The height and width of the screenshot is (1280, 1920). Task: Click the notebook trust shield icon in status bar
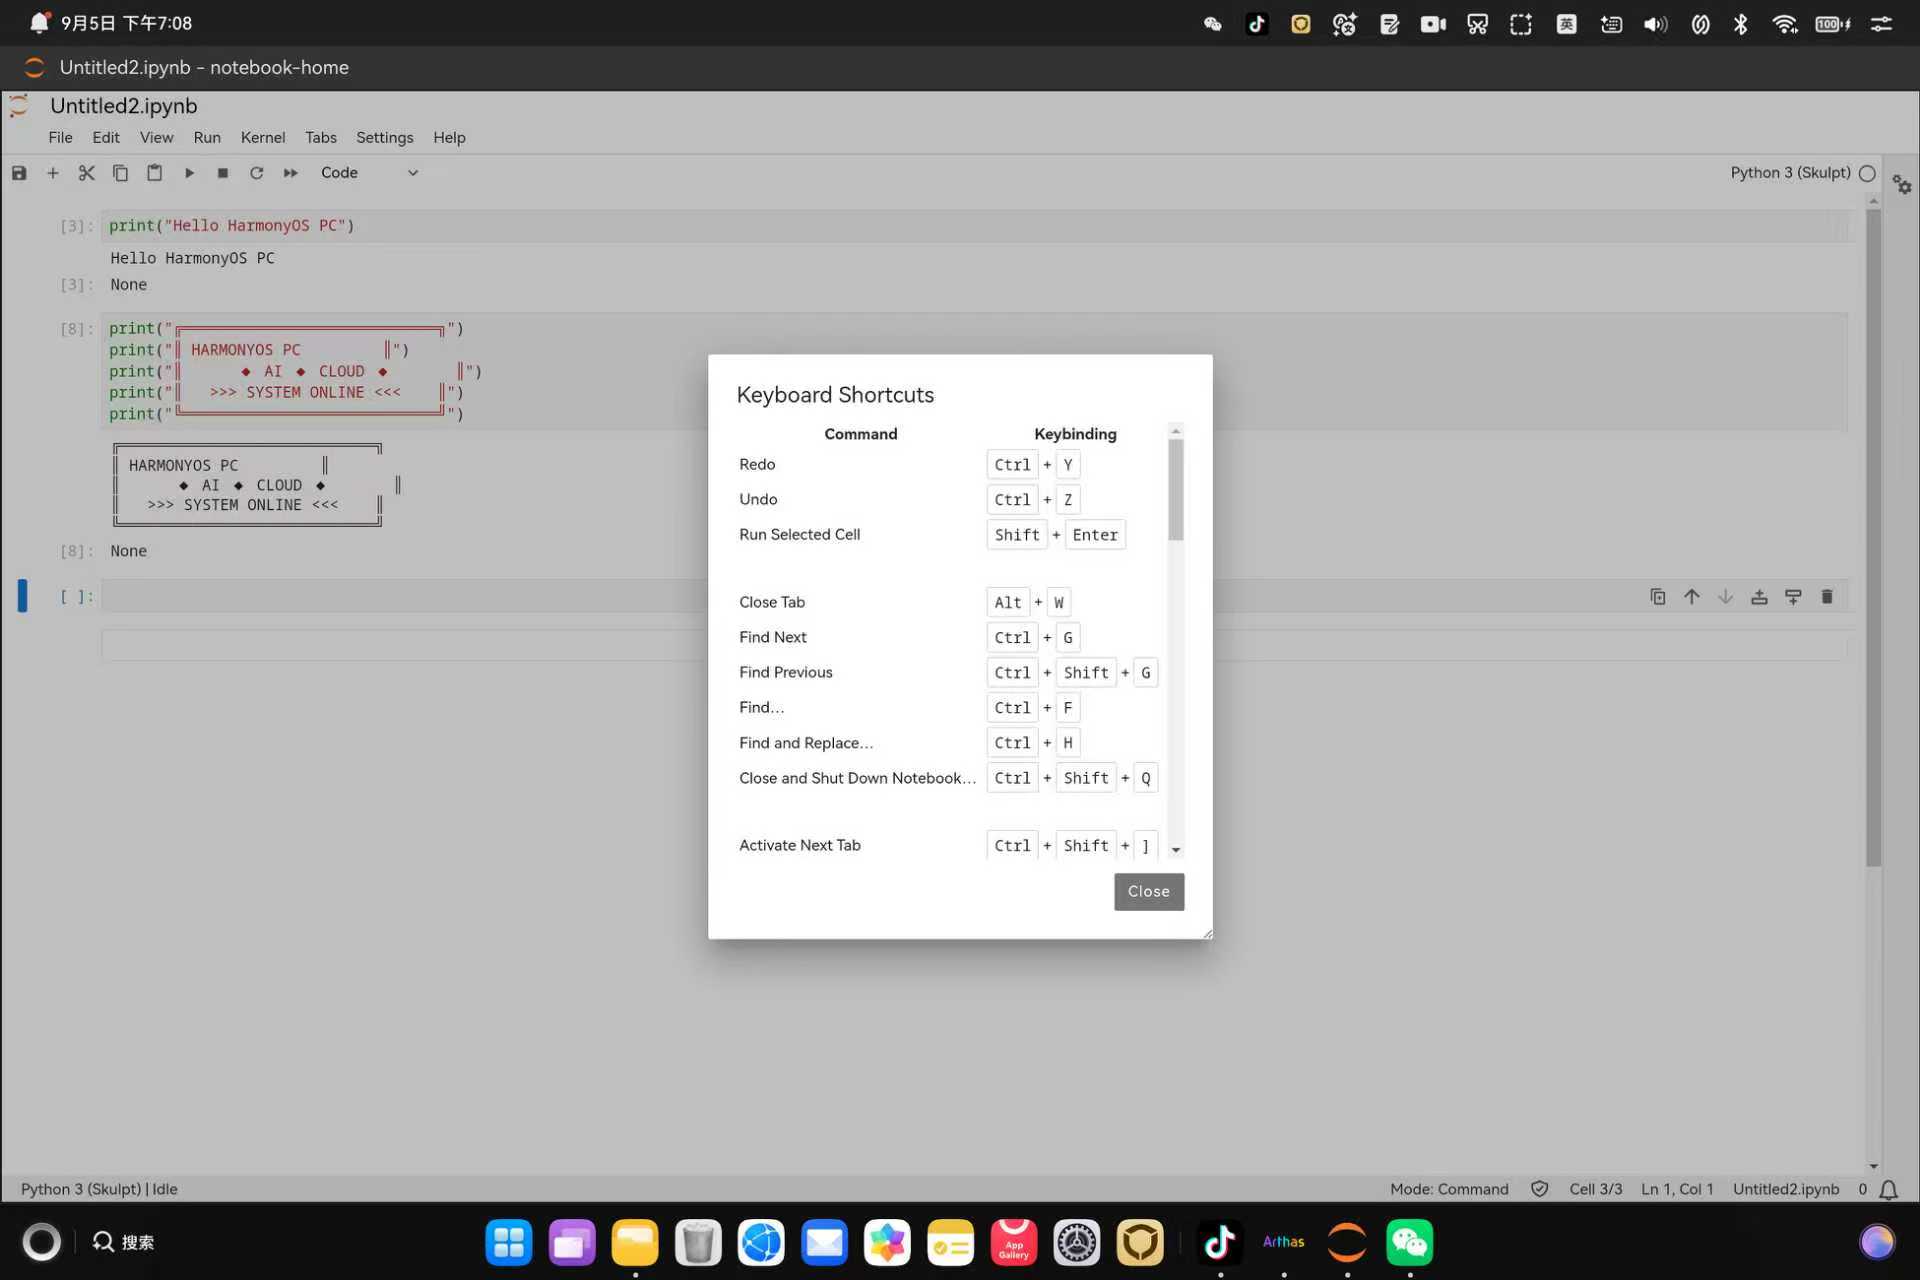tap(1540, 1189)
